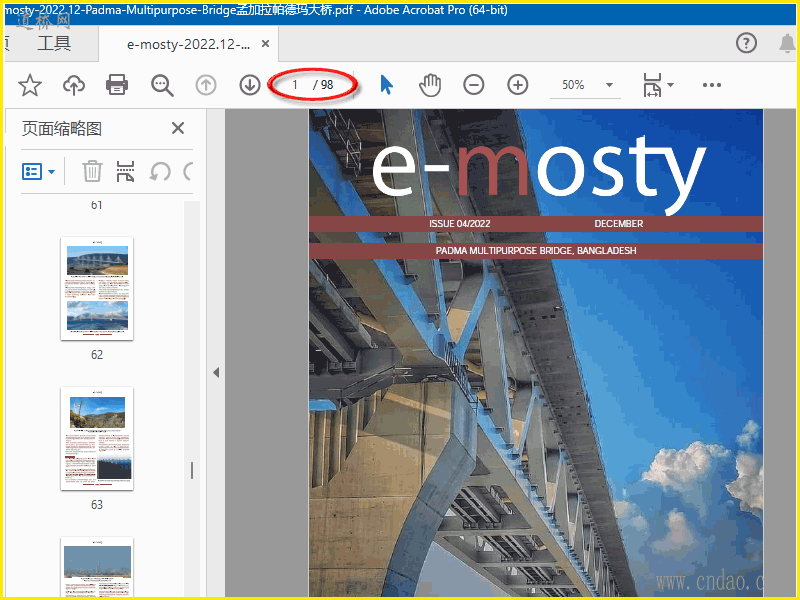Delete selected page with trash icon
This screenshot has height=600, width=800.
92,171
